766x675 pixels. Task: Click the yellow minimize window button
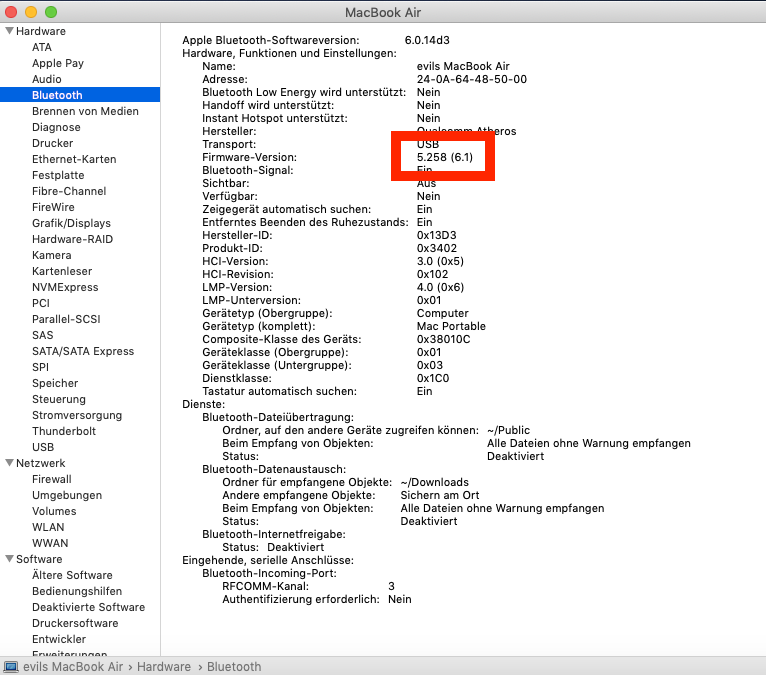click(x=31, y=12)
